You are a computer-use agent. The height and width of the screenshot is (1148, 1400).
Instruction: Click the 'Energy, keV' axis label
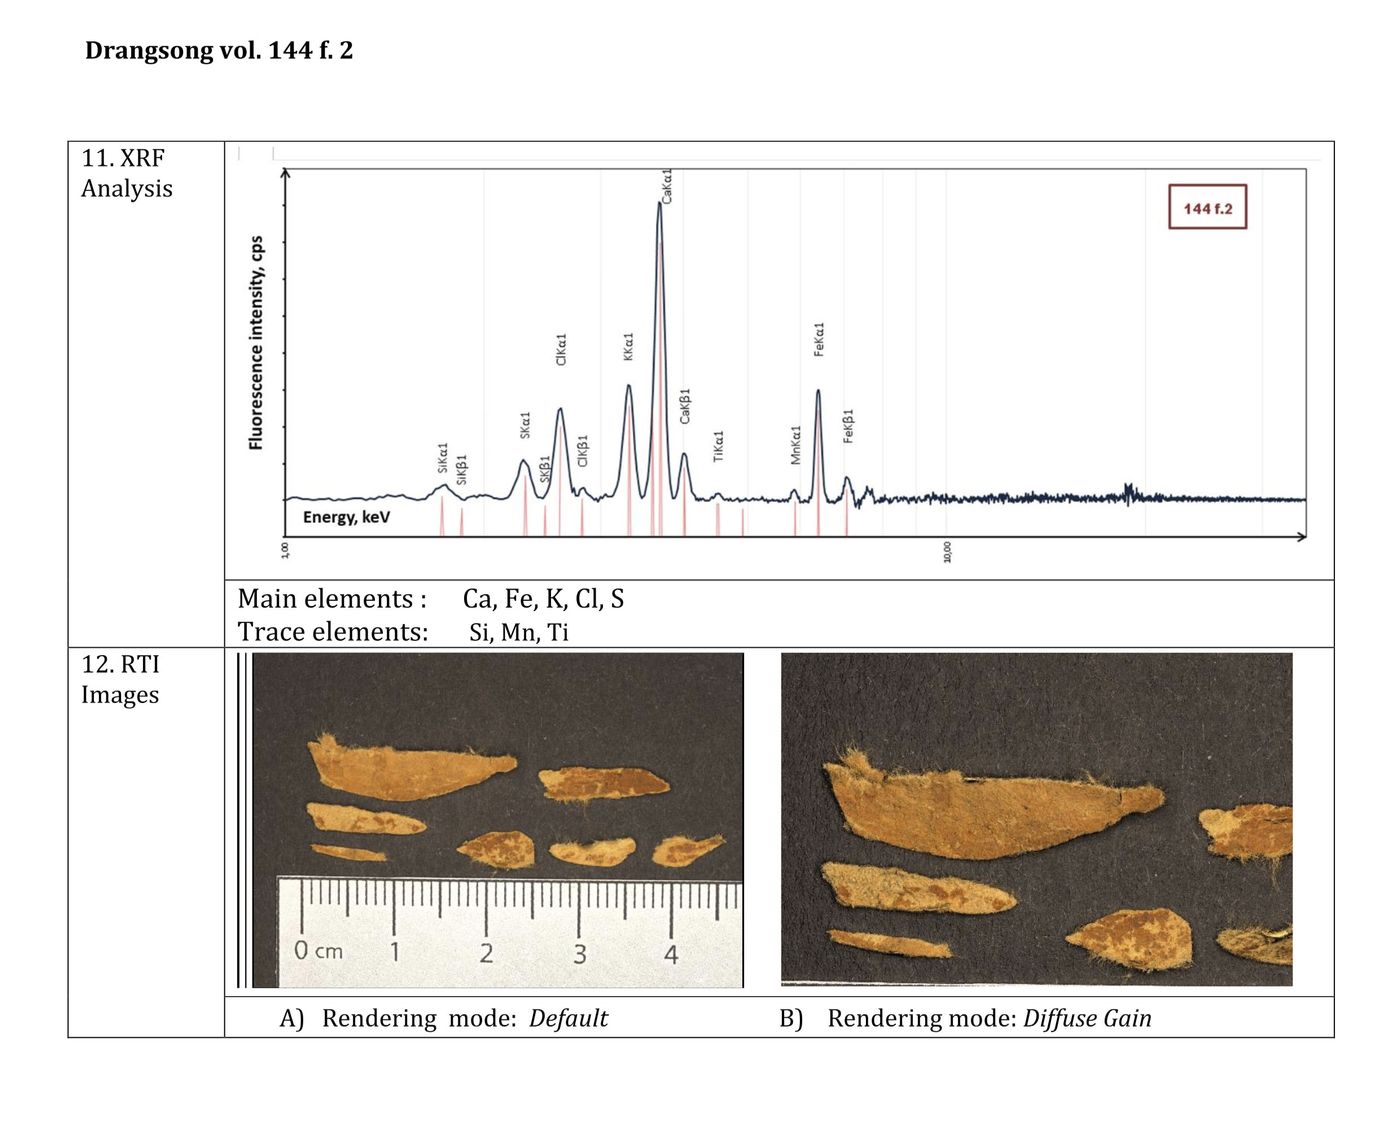coord(346,517)
